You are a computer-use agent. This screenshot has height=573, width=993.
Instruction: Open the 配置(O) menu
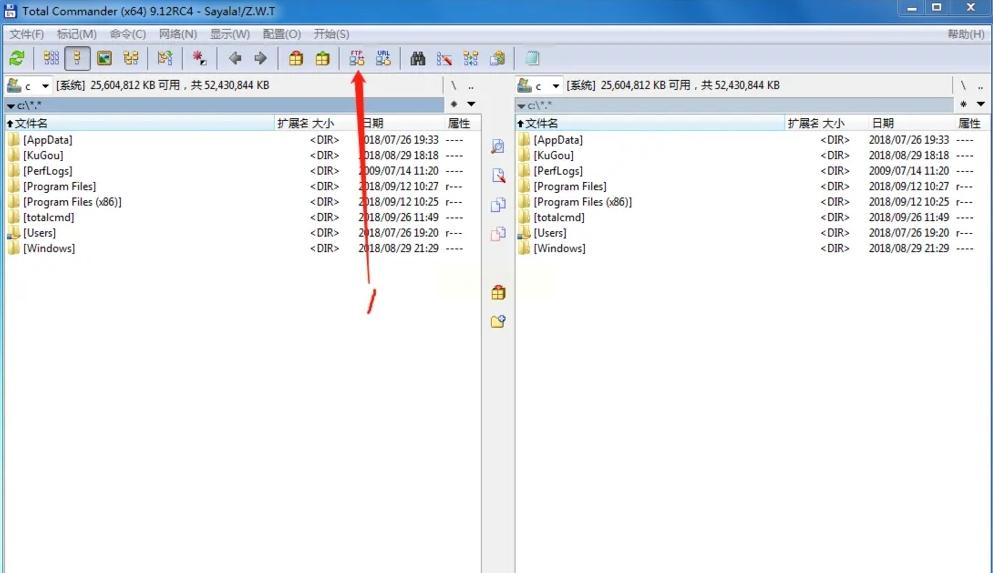pos(282,34)
